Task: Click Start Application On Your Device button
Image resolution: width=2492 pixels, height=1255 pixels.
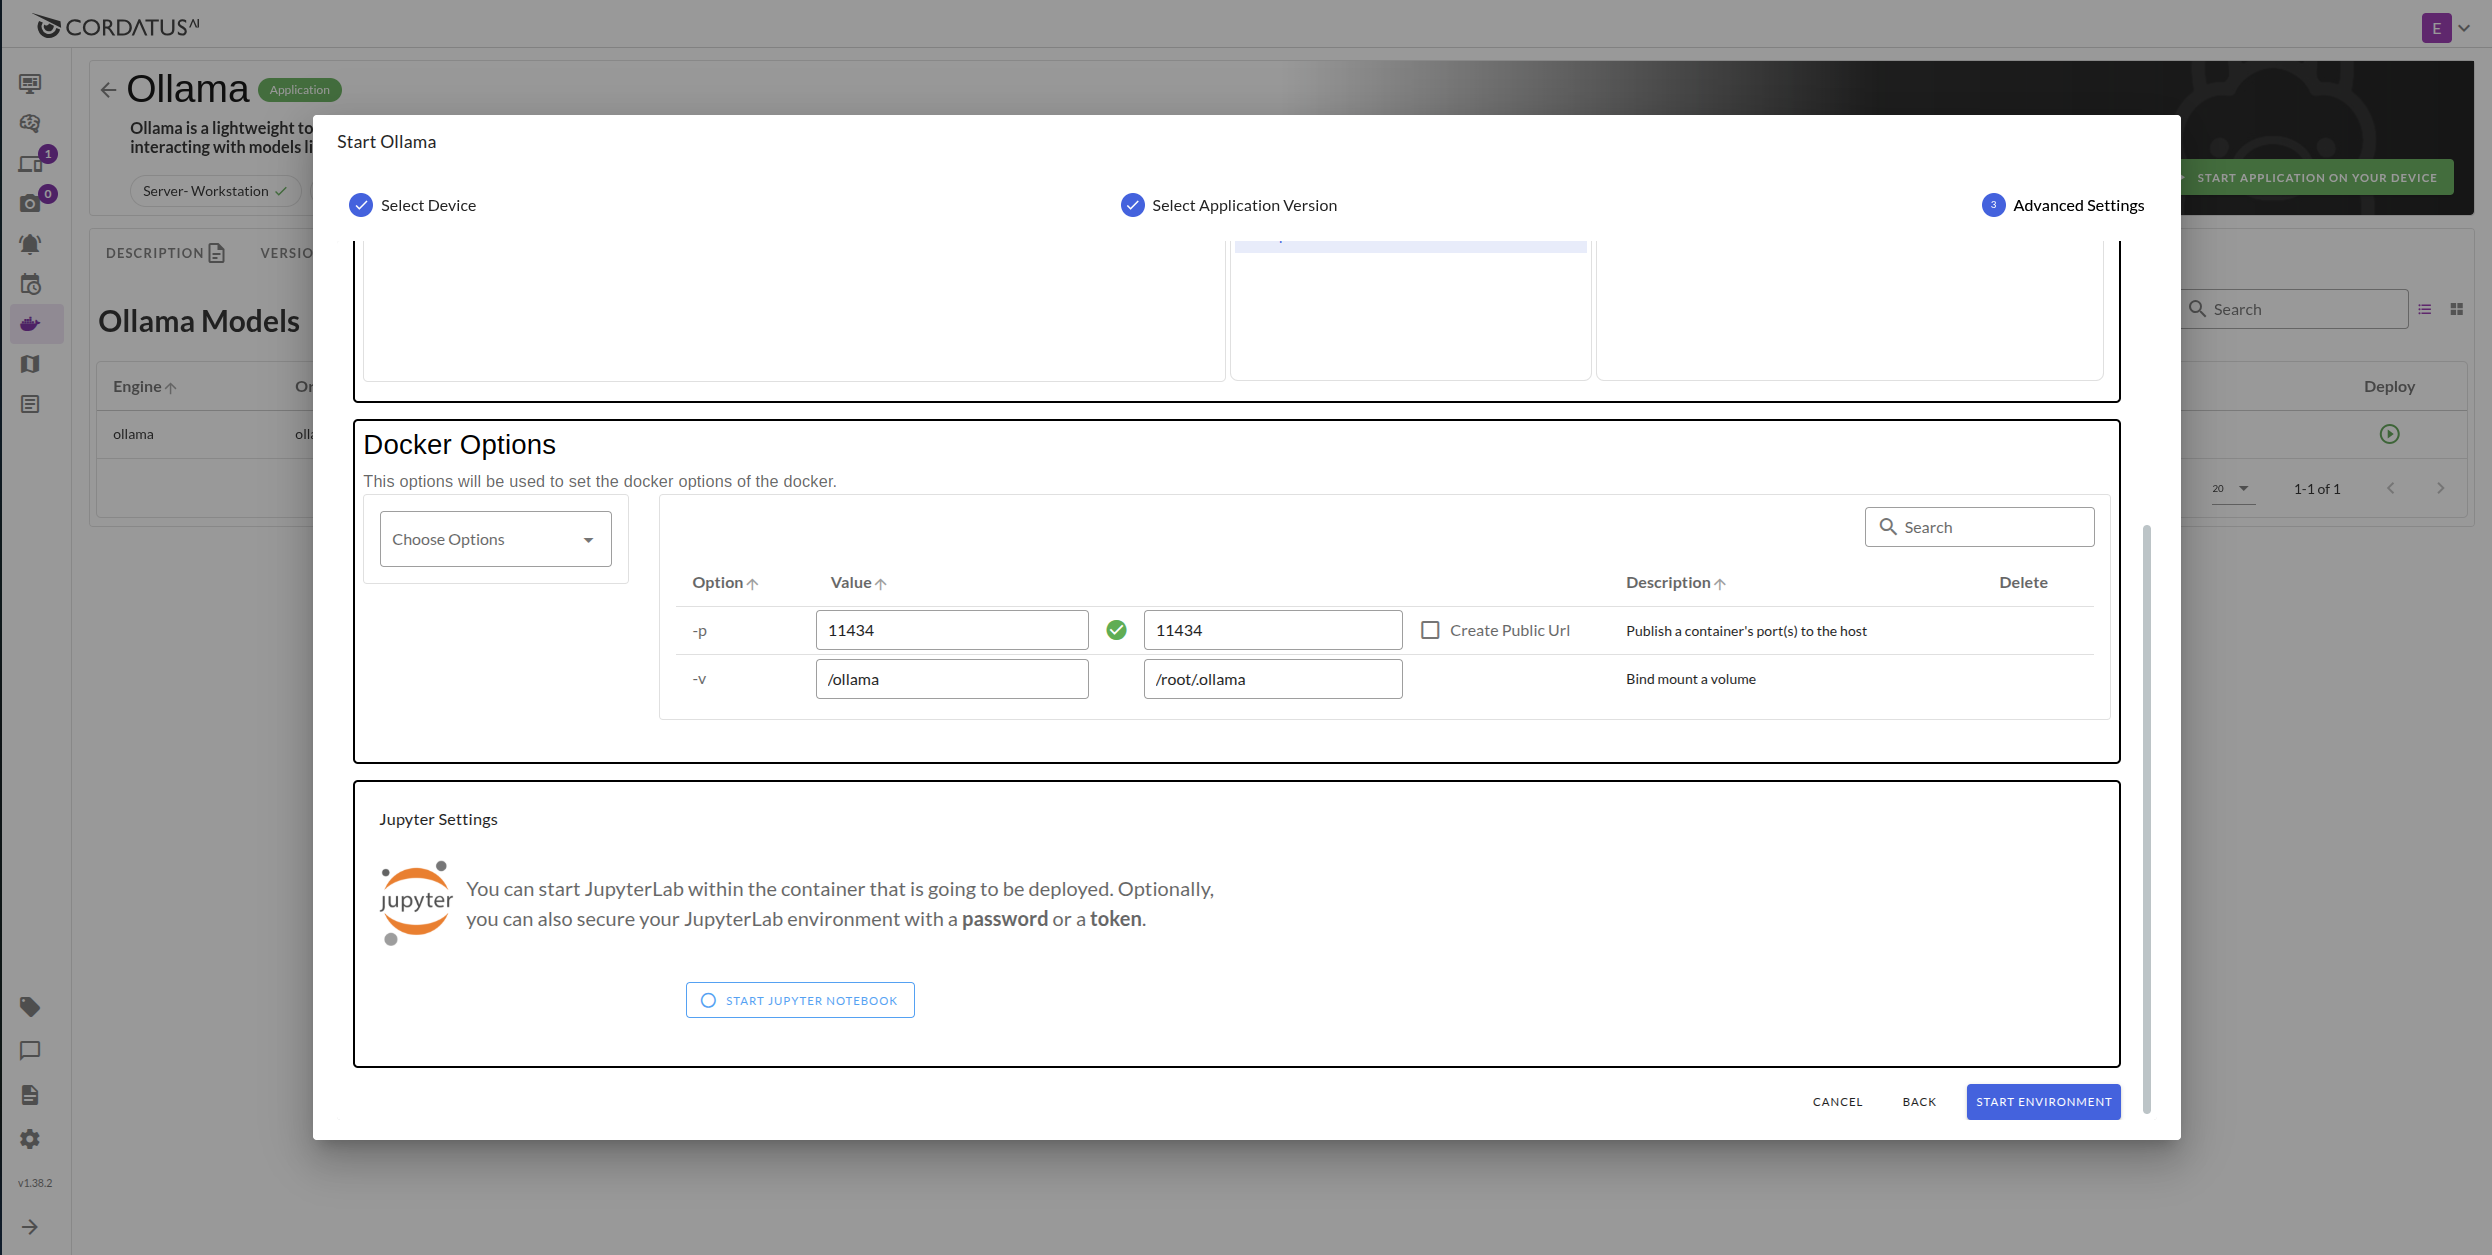Action: [2316, 178]
